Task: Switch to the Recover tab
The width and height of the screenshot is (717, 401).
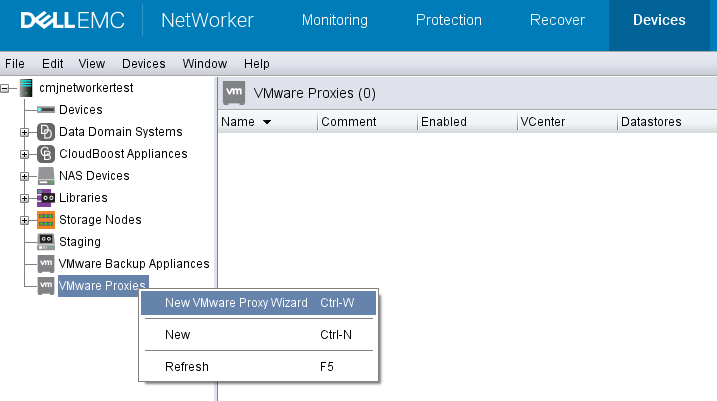Action: [x=557, y=20]
